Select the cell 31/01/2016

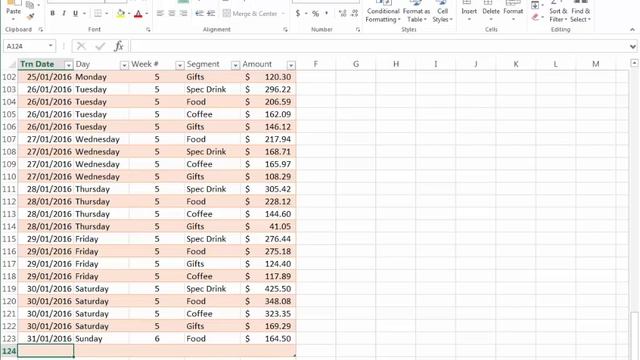coord(46,338)
